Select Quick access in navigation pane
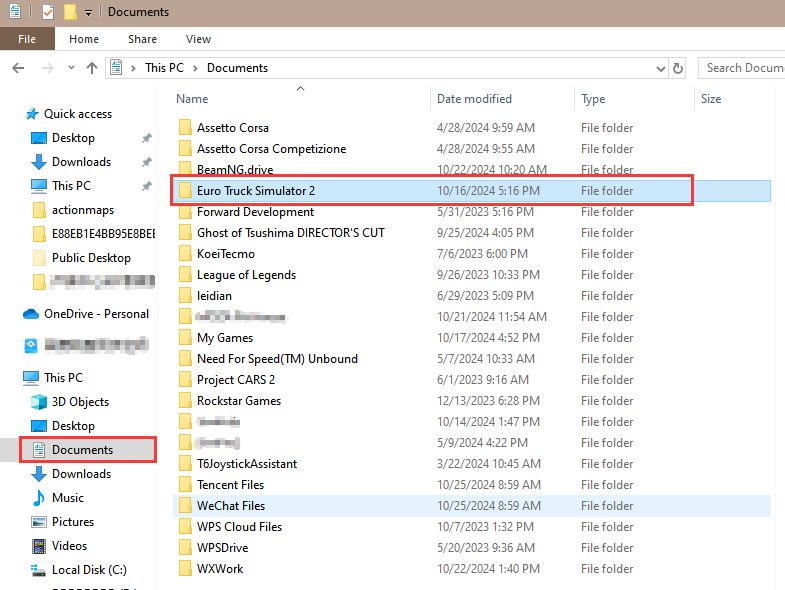The height and width of the screenshot is (590, 785). pos(78,114)
